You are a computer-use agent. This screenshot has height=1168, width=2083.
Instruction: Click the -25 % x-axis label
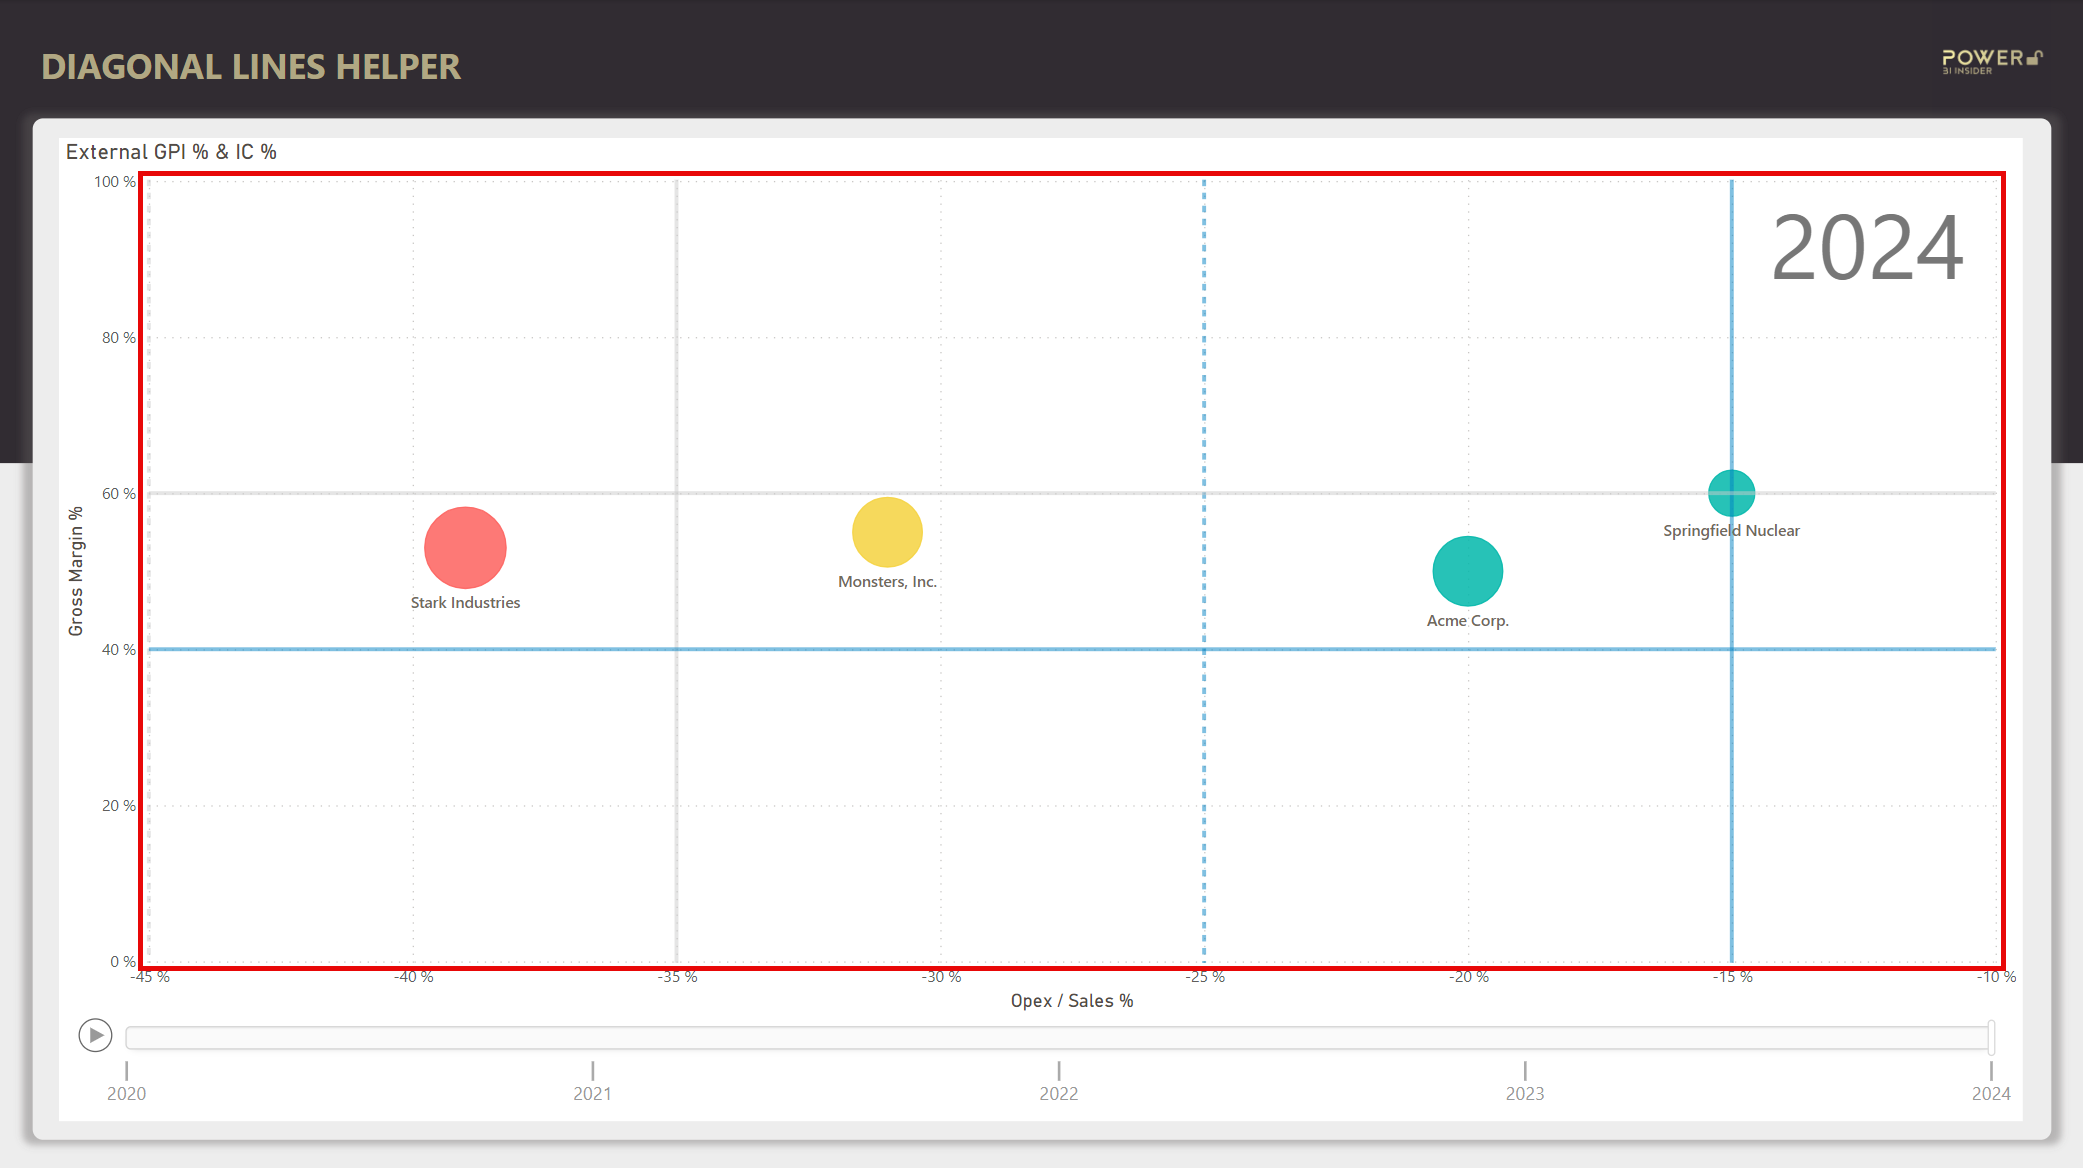coord(1205,977)
